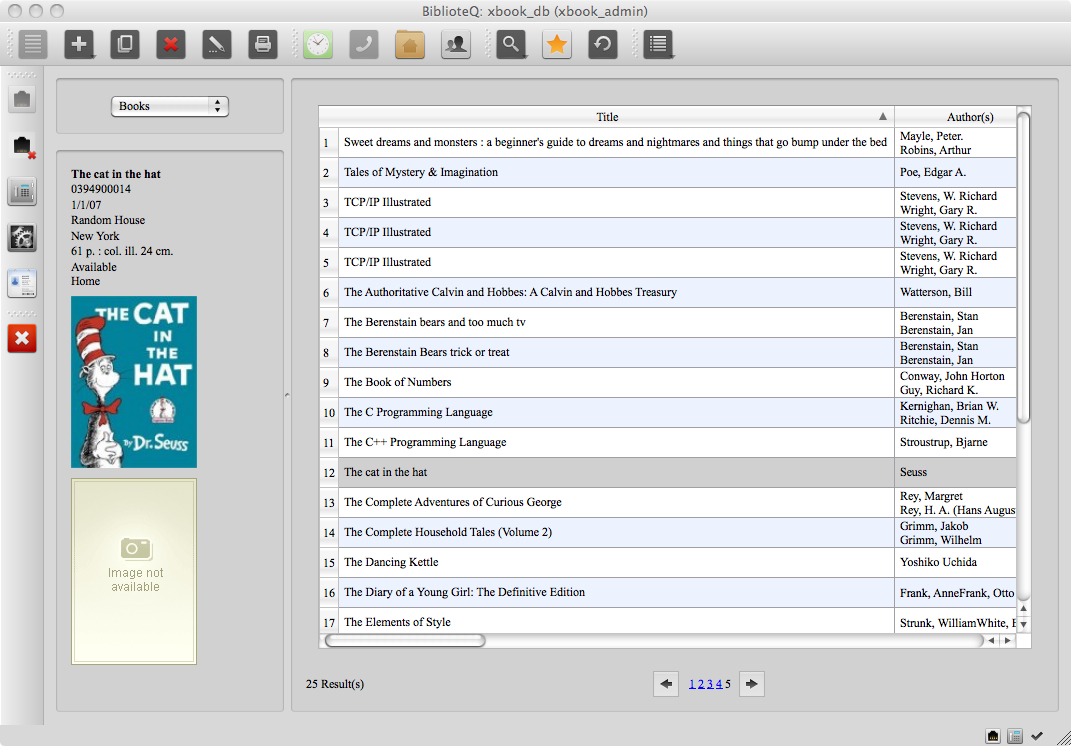1071x746 pixels.
Task: Expand the list view options dropdown in toolbar
Action: 658,44
